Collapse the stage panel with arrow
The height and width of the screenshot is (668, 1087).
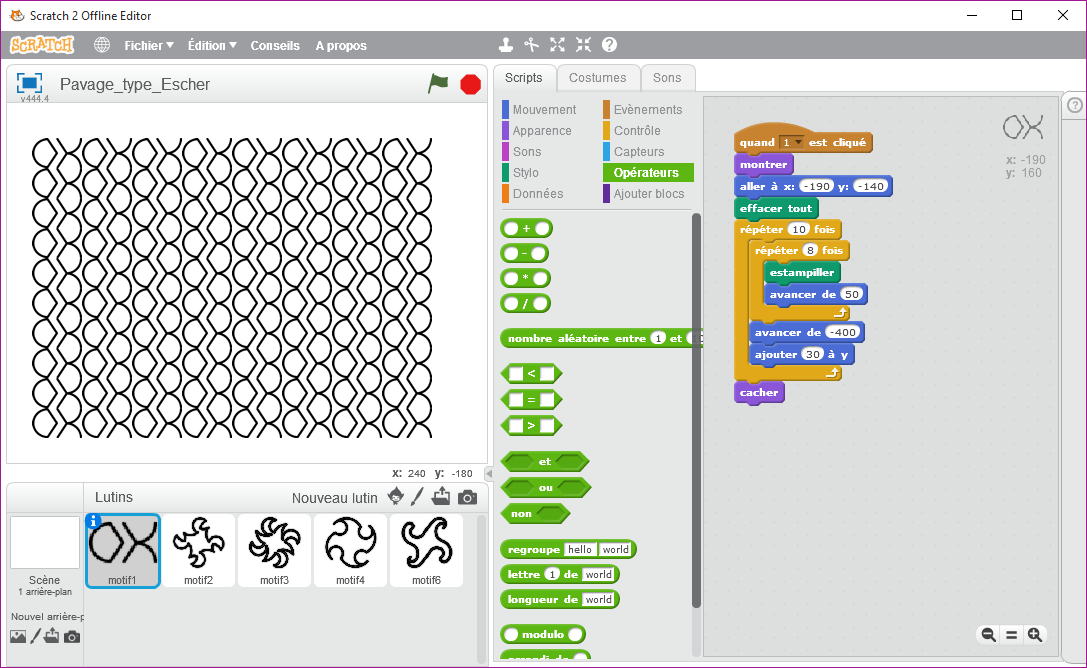pos(489,473)
